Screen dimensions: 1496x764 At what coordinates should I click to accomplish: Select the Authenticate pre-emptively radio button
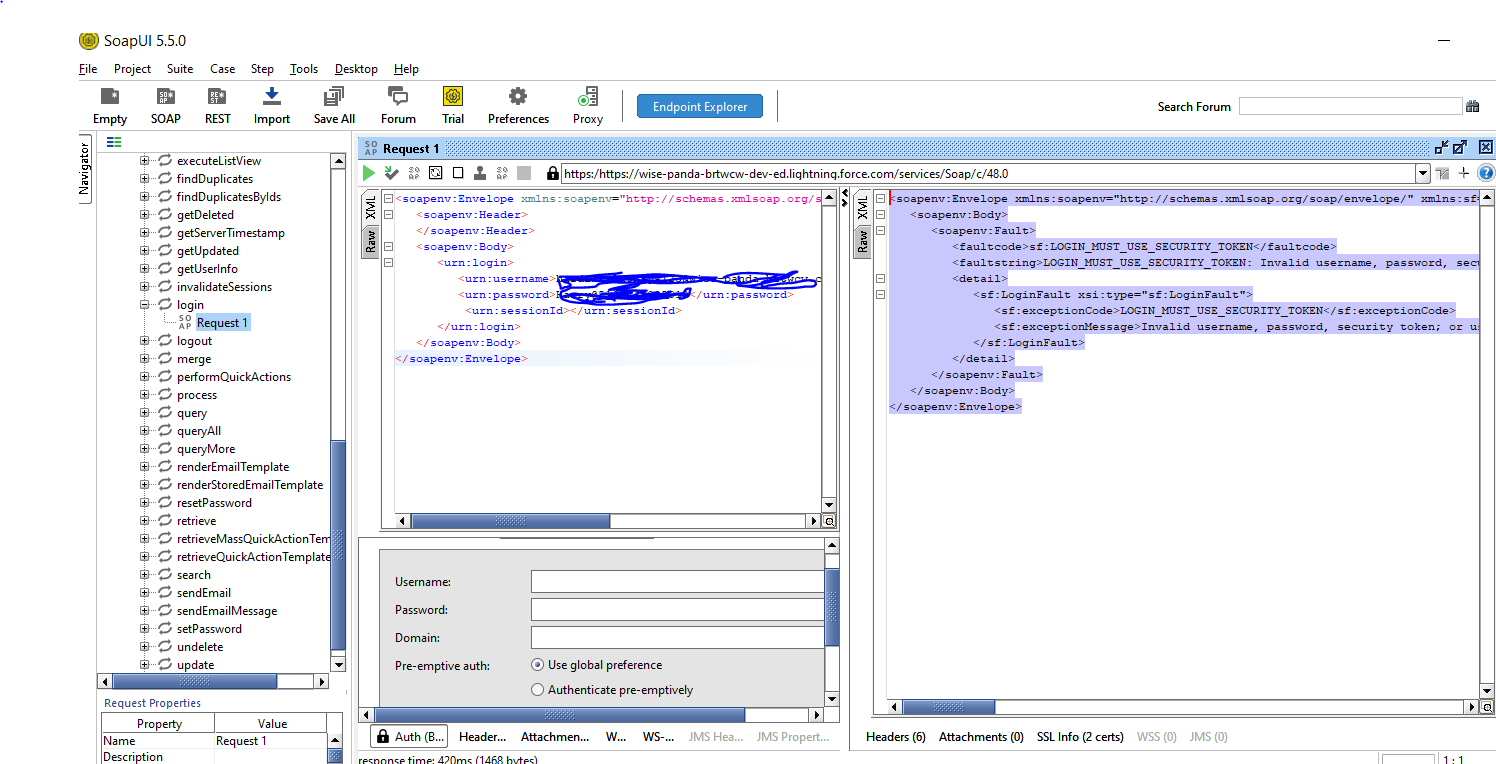click(538, 689)
